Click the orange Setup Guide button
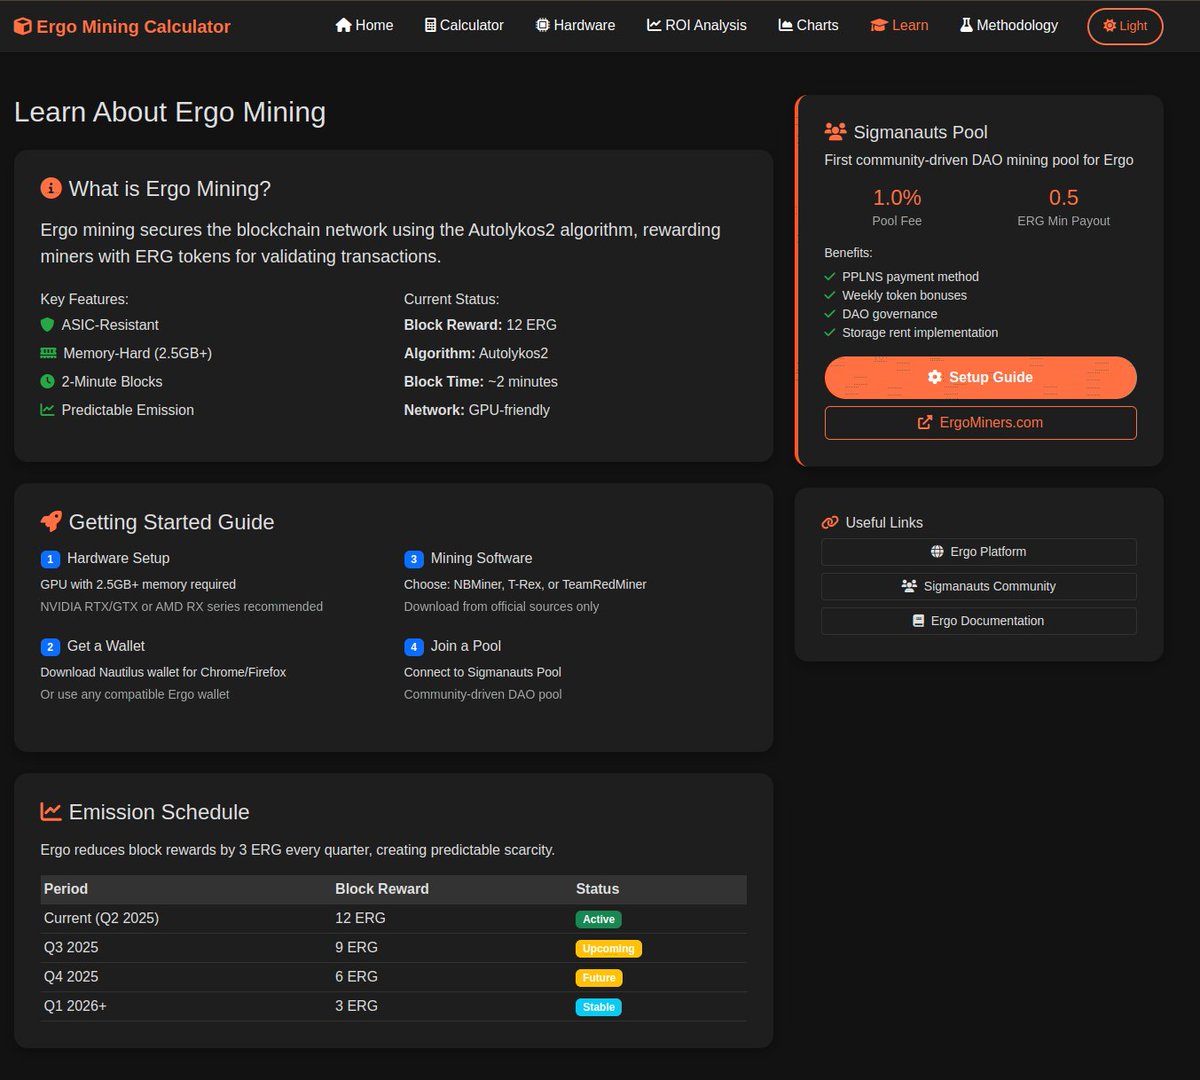The image size is (1200, 1080). 980,378
